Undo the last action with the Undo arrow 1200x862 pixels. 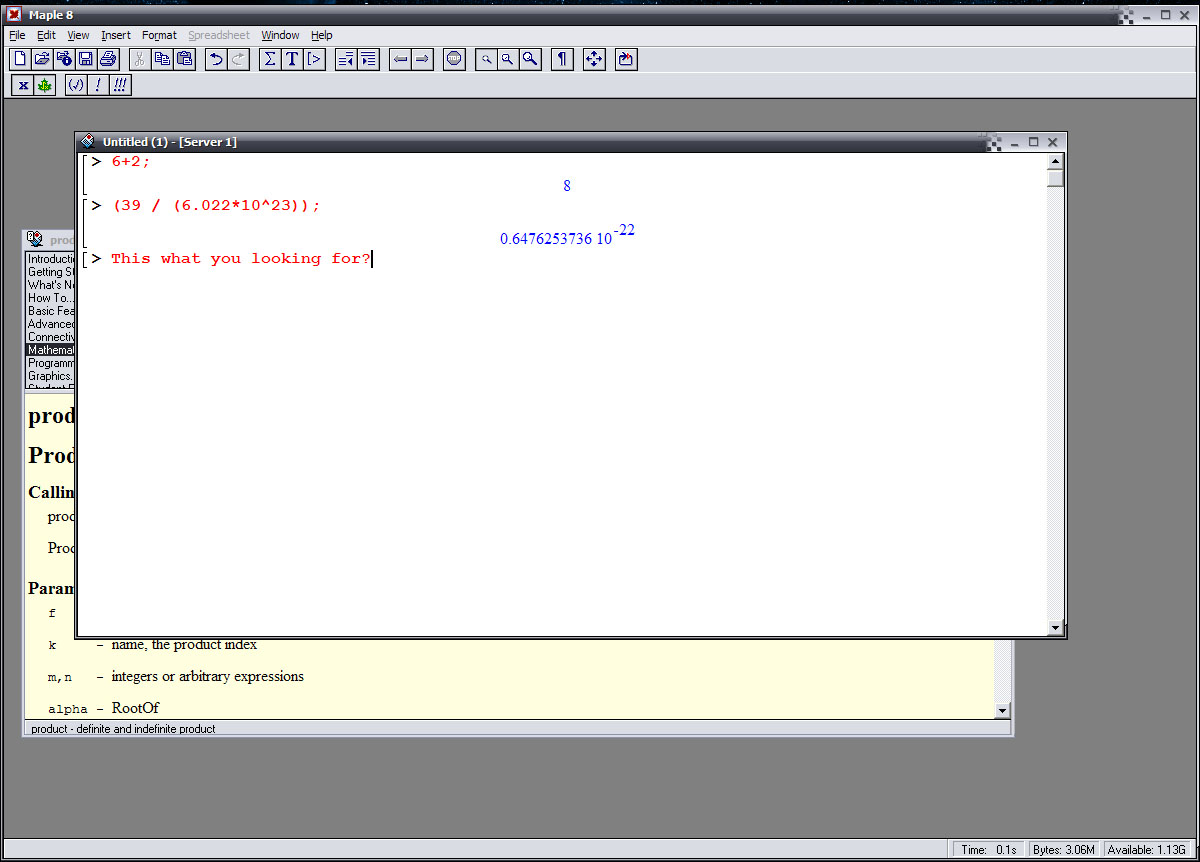tap(216, 59)
